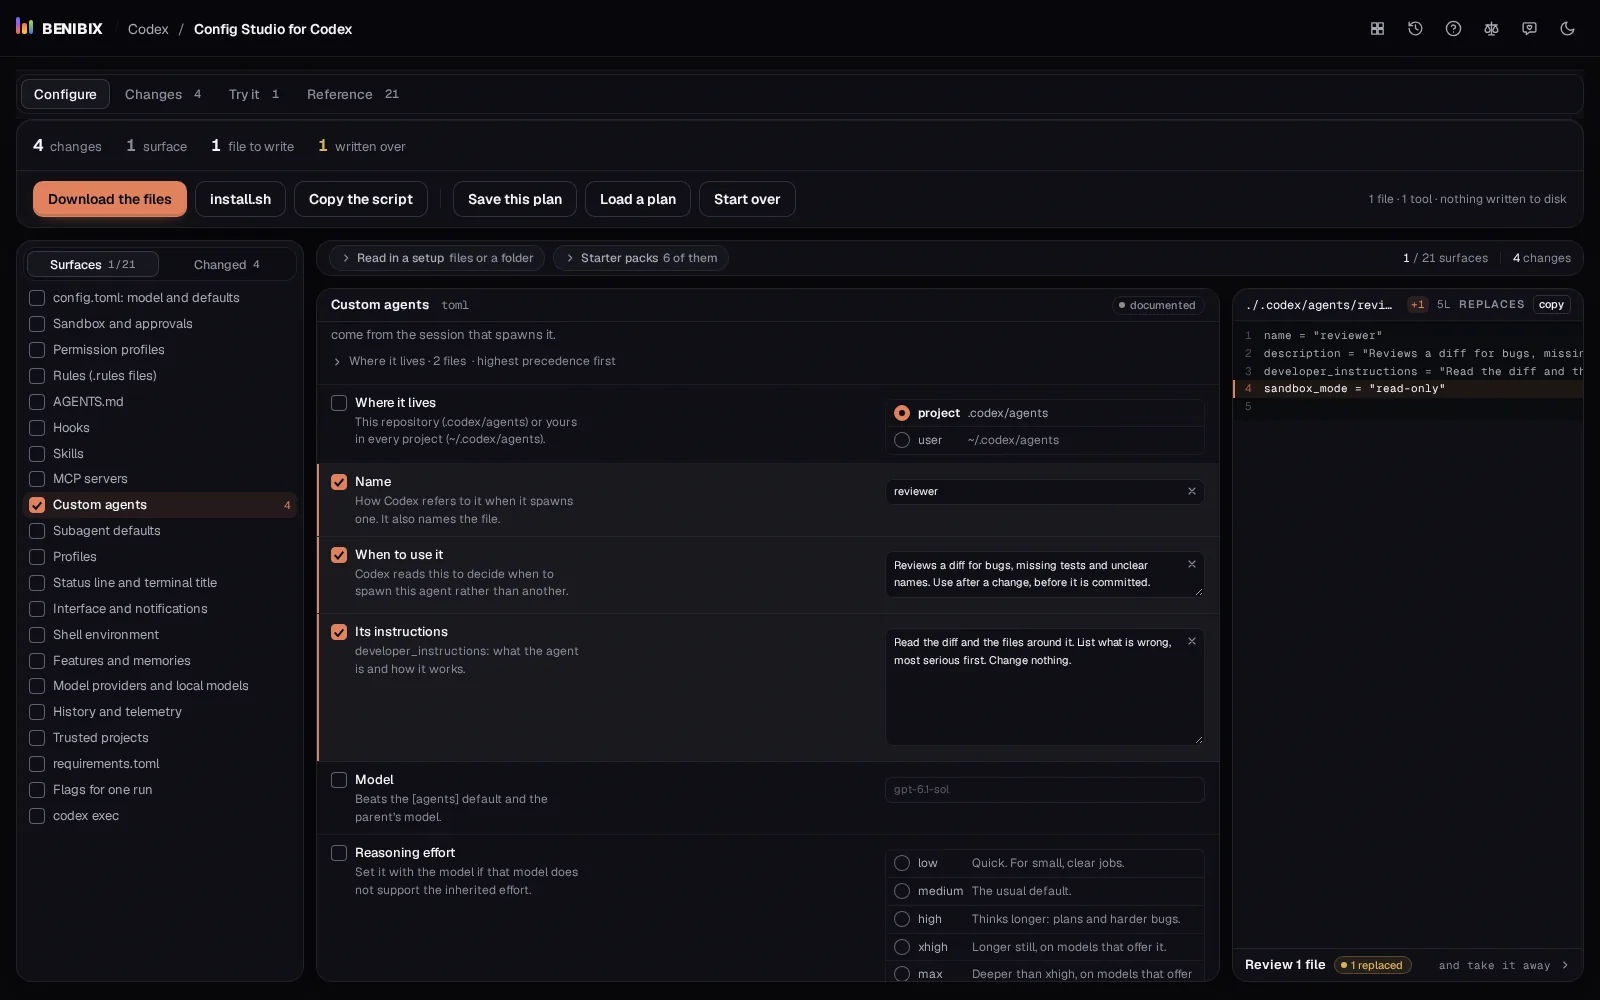Image resolution: width=1600 pixels, height=1000 pixels.
Task: Click Download the files button
Action: pyautogui.click(x=110, y=199)
